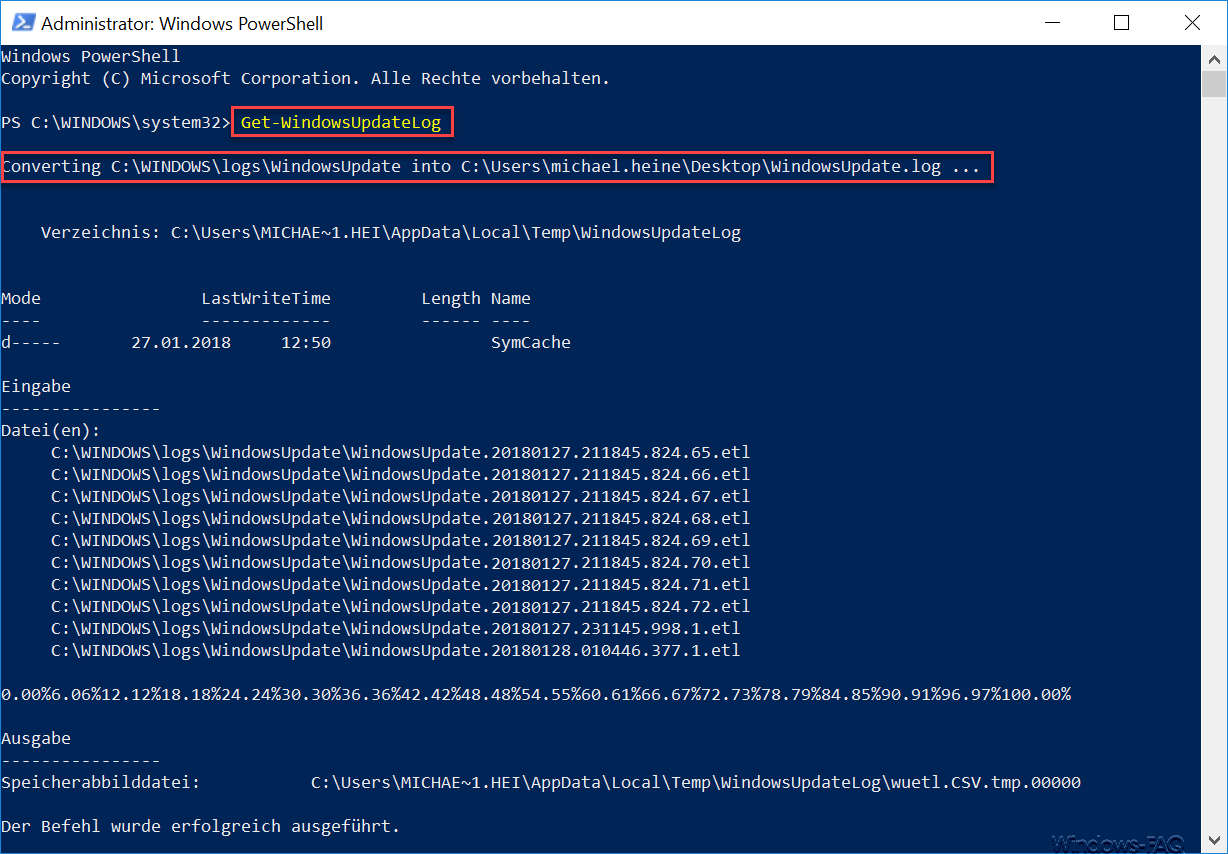Click file path ending 824.65.etl
Screen dimensions: 1228x854
click(401, 452)
